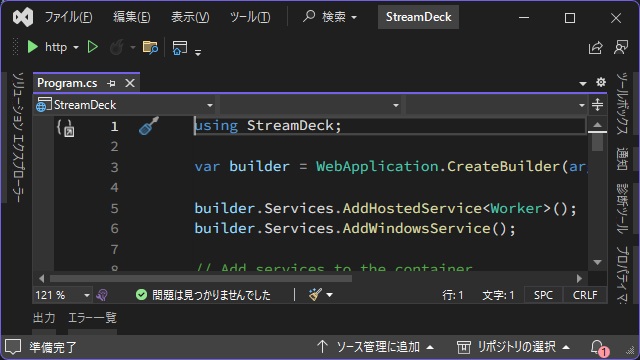Click the horizontal scrollbar right arrow
The width and height of the screenshot is (640, 360).
[579, 278]
